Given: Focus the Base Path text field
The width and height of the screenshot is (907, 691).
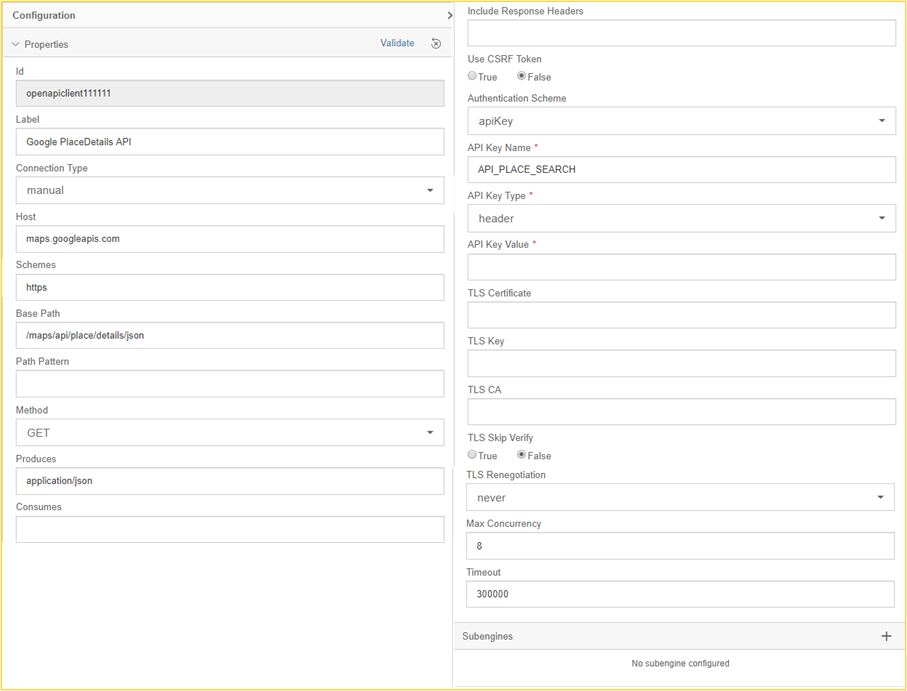Looking at the screenshot, I should click(x=229, y=335).
